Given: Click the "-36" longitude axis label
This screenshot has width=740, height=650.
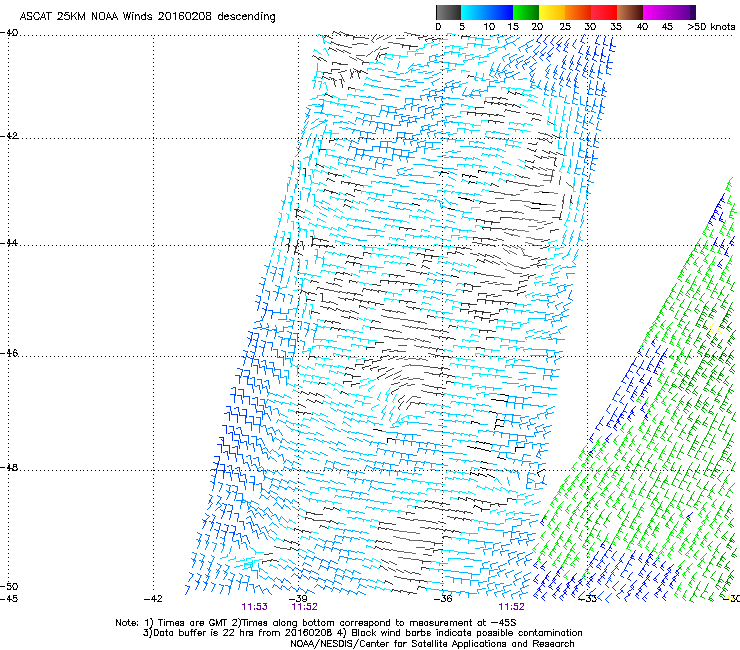Looking at the screenshot, I should pyautogui.click(x=443, y=599).
